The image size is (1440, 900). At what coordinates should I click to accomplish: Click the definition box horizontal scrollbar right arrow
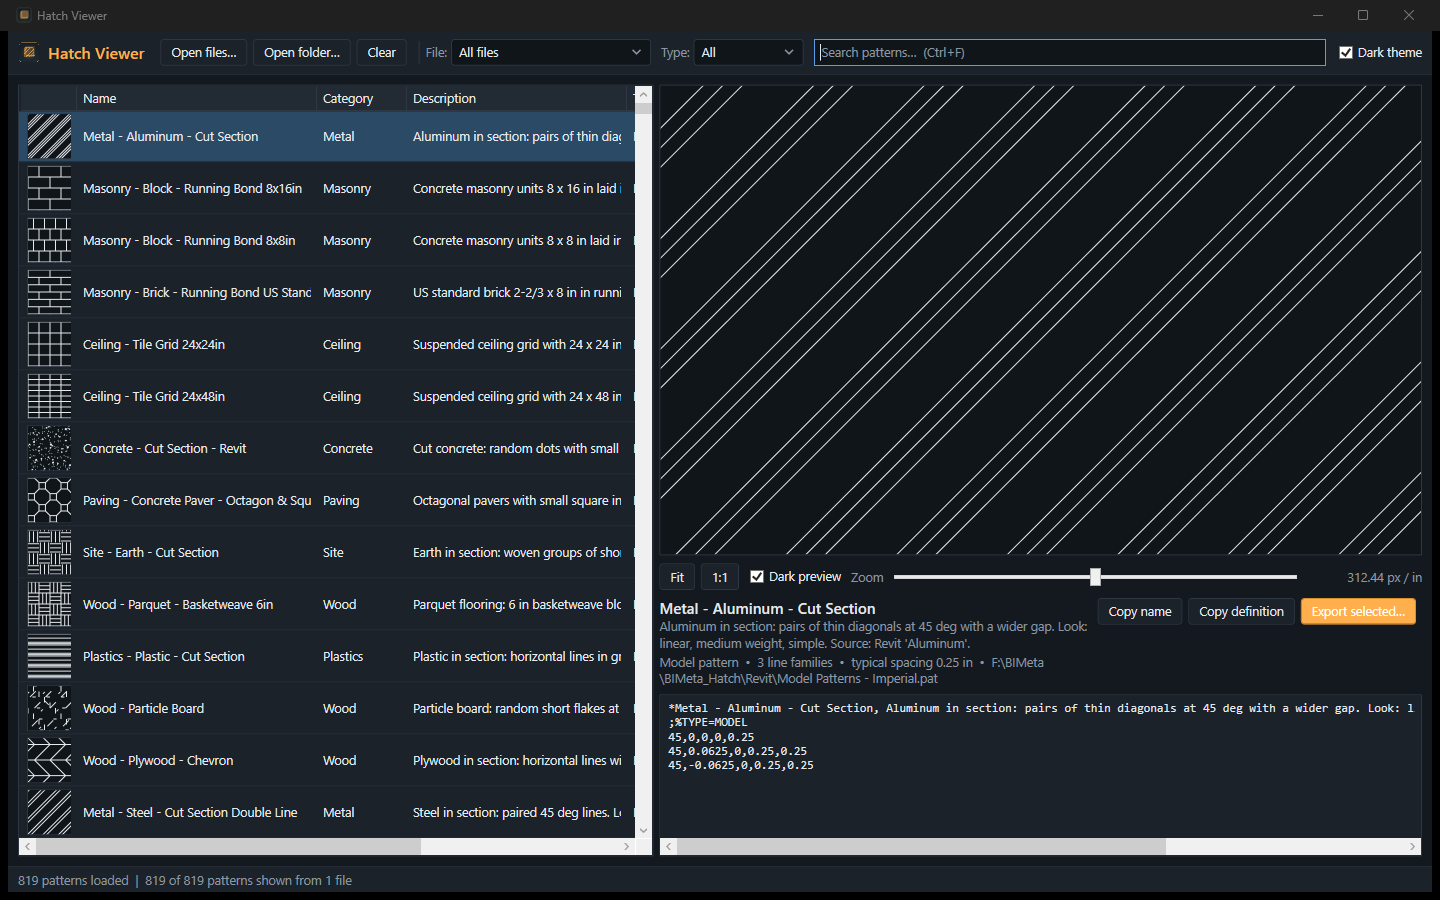[1413, 846]
